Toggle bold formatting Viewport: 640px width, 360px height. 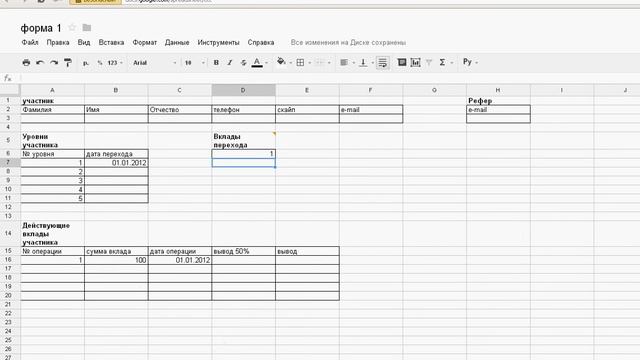pos(216,62)
